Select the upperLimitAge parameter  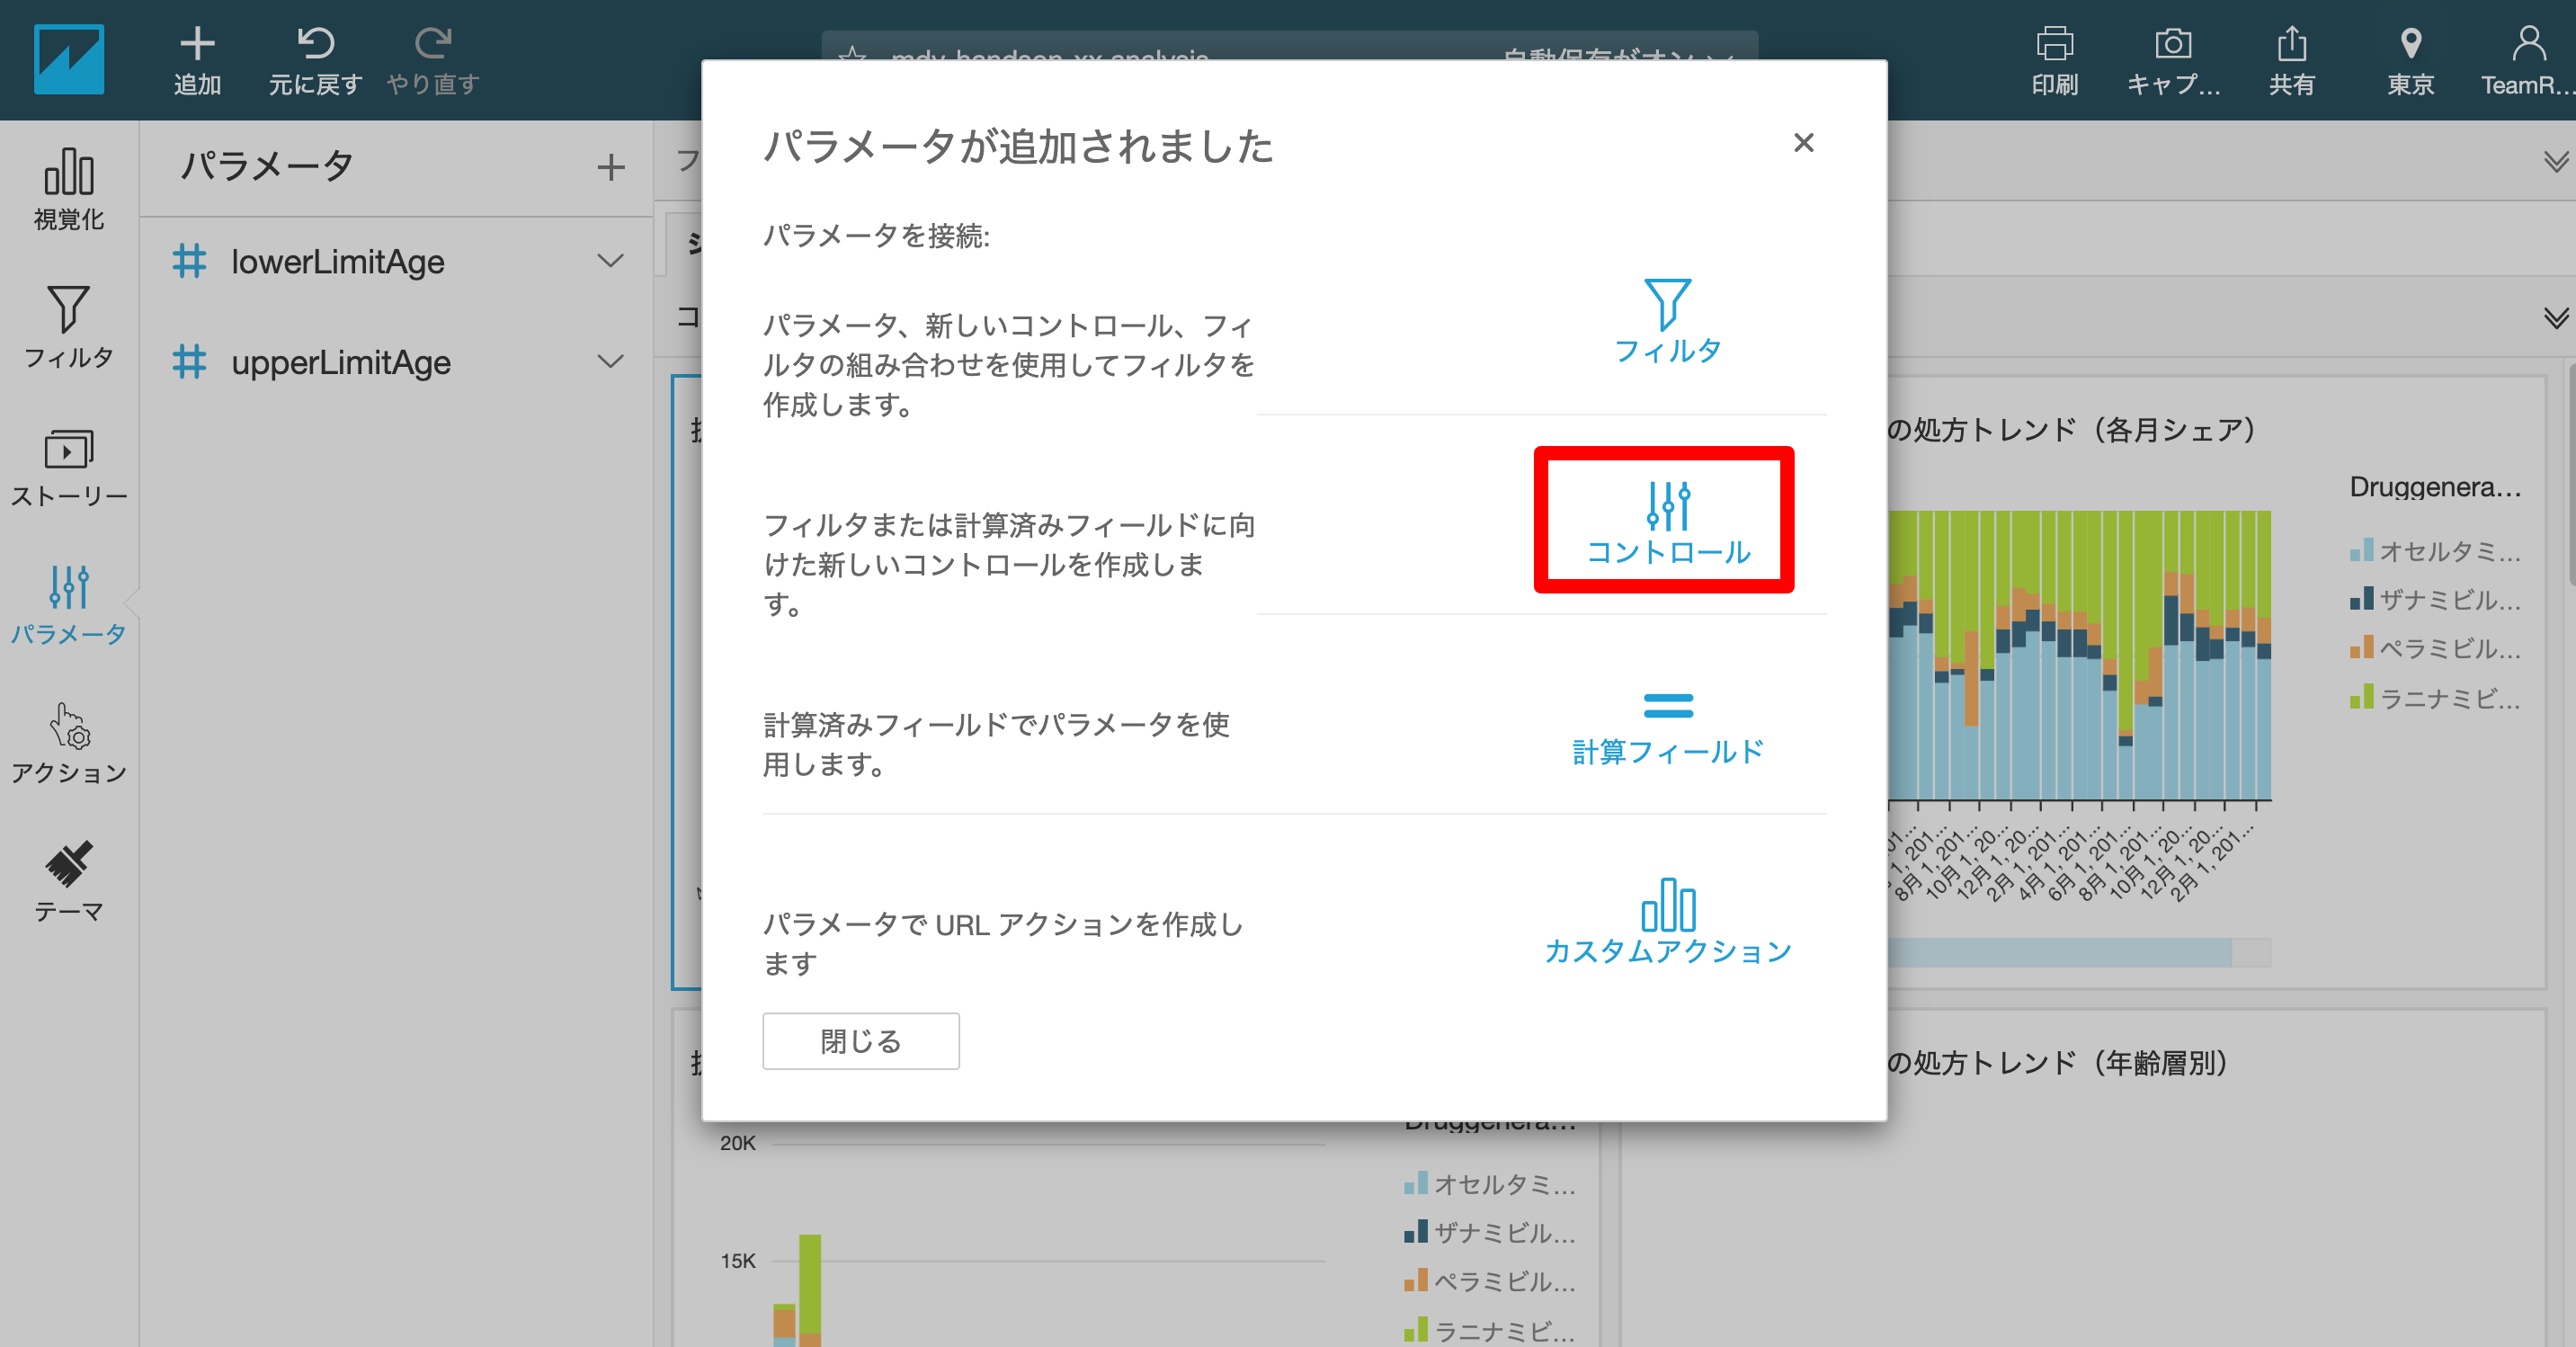click(341, 362)
